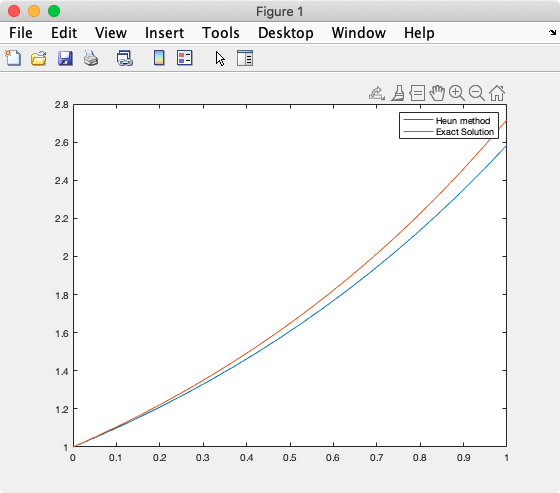560x493 pixels.
Task: Open the Desktop menu
Action: pos(286,33)
